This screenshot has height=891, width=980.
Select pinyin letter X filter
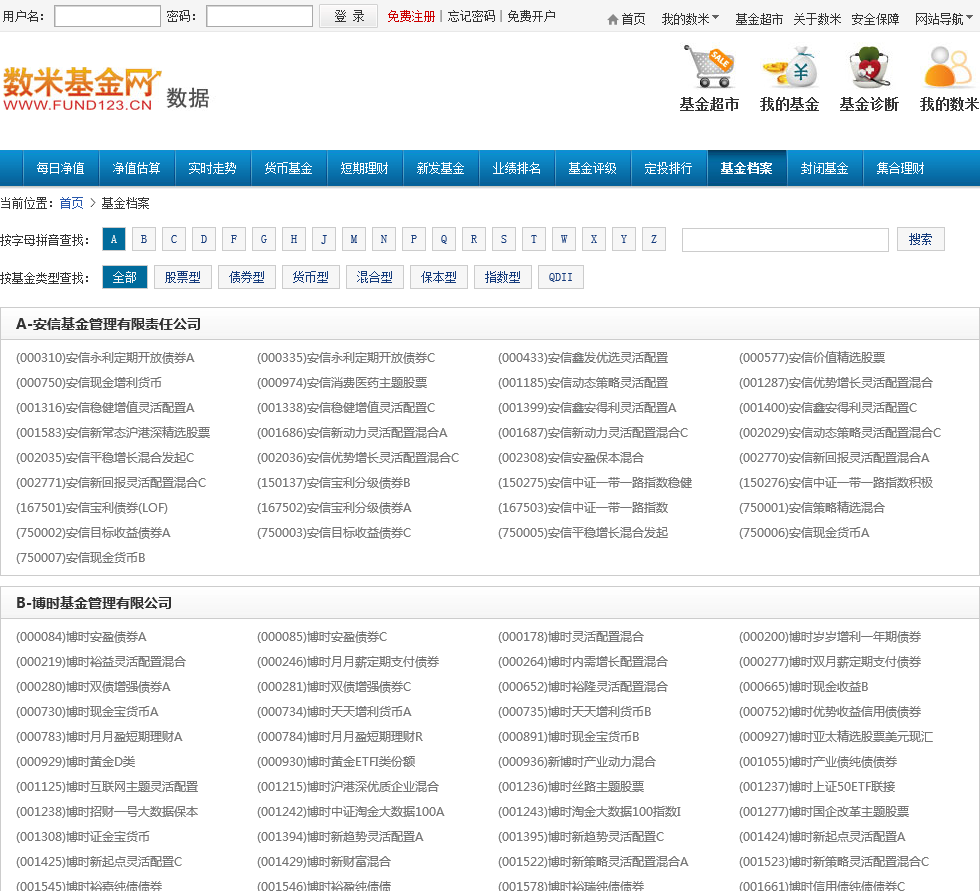594,239
